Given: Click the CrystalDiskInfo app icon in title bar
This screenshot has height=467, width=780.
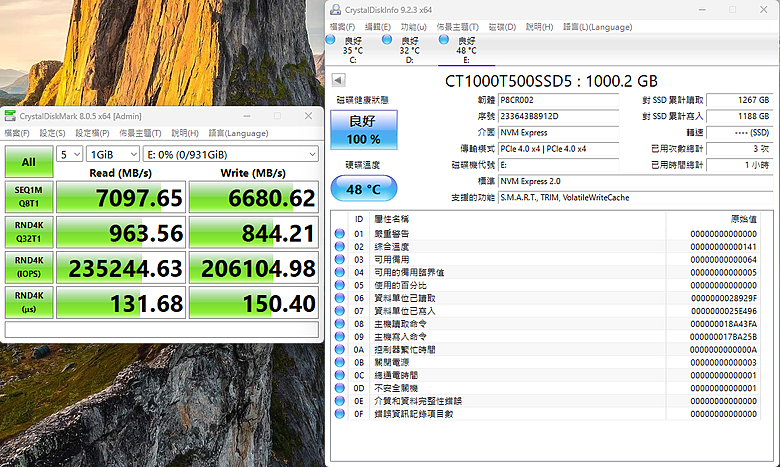Looking at the screenshot, I should (x=336, y=9).
